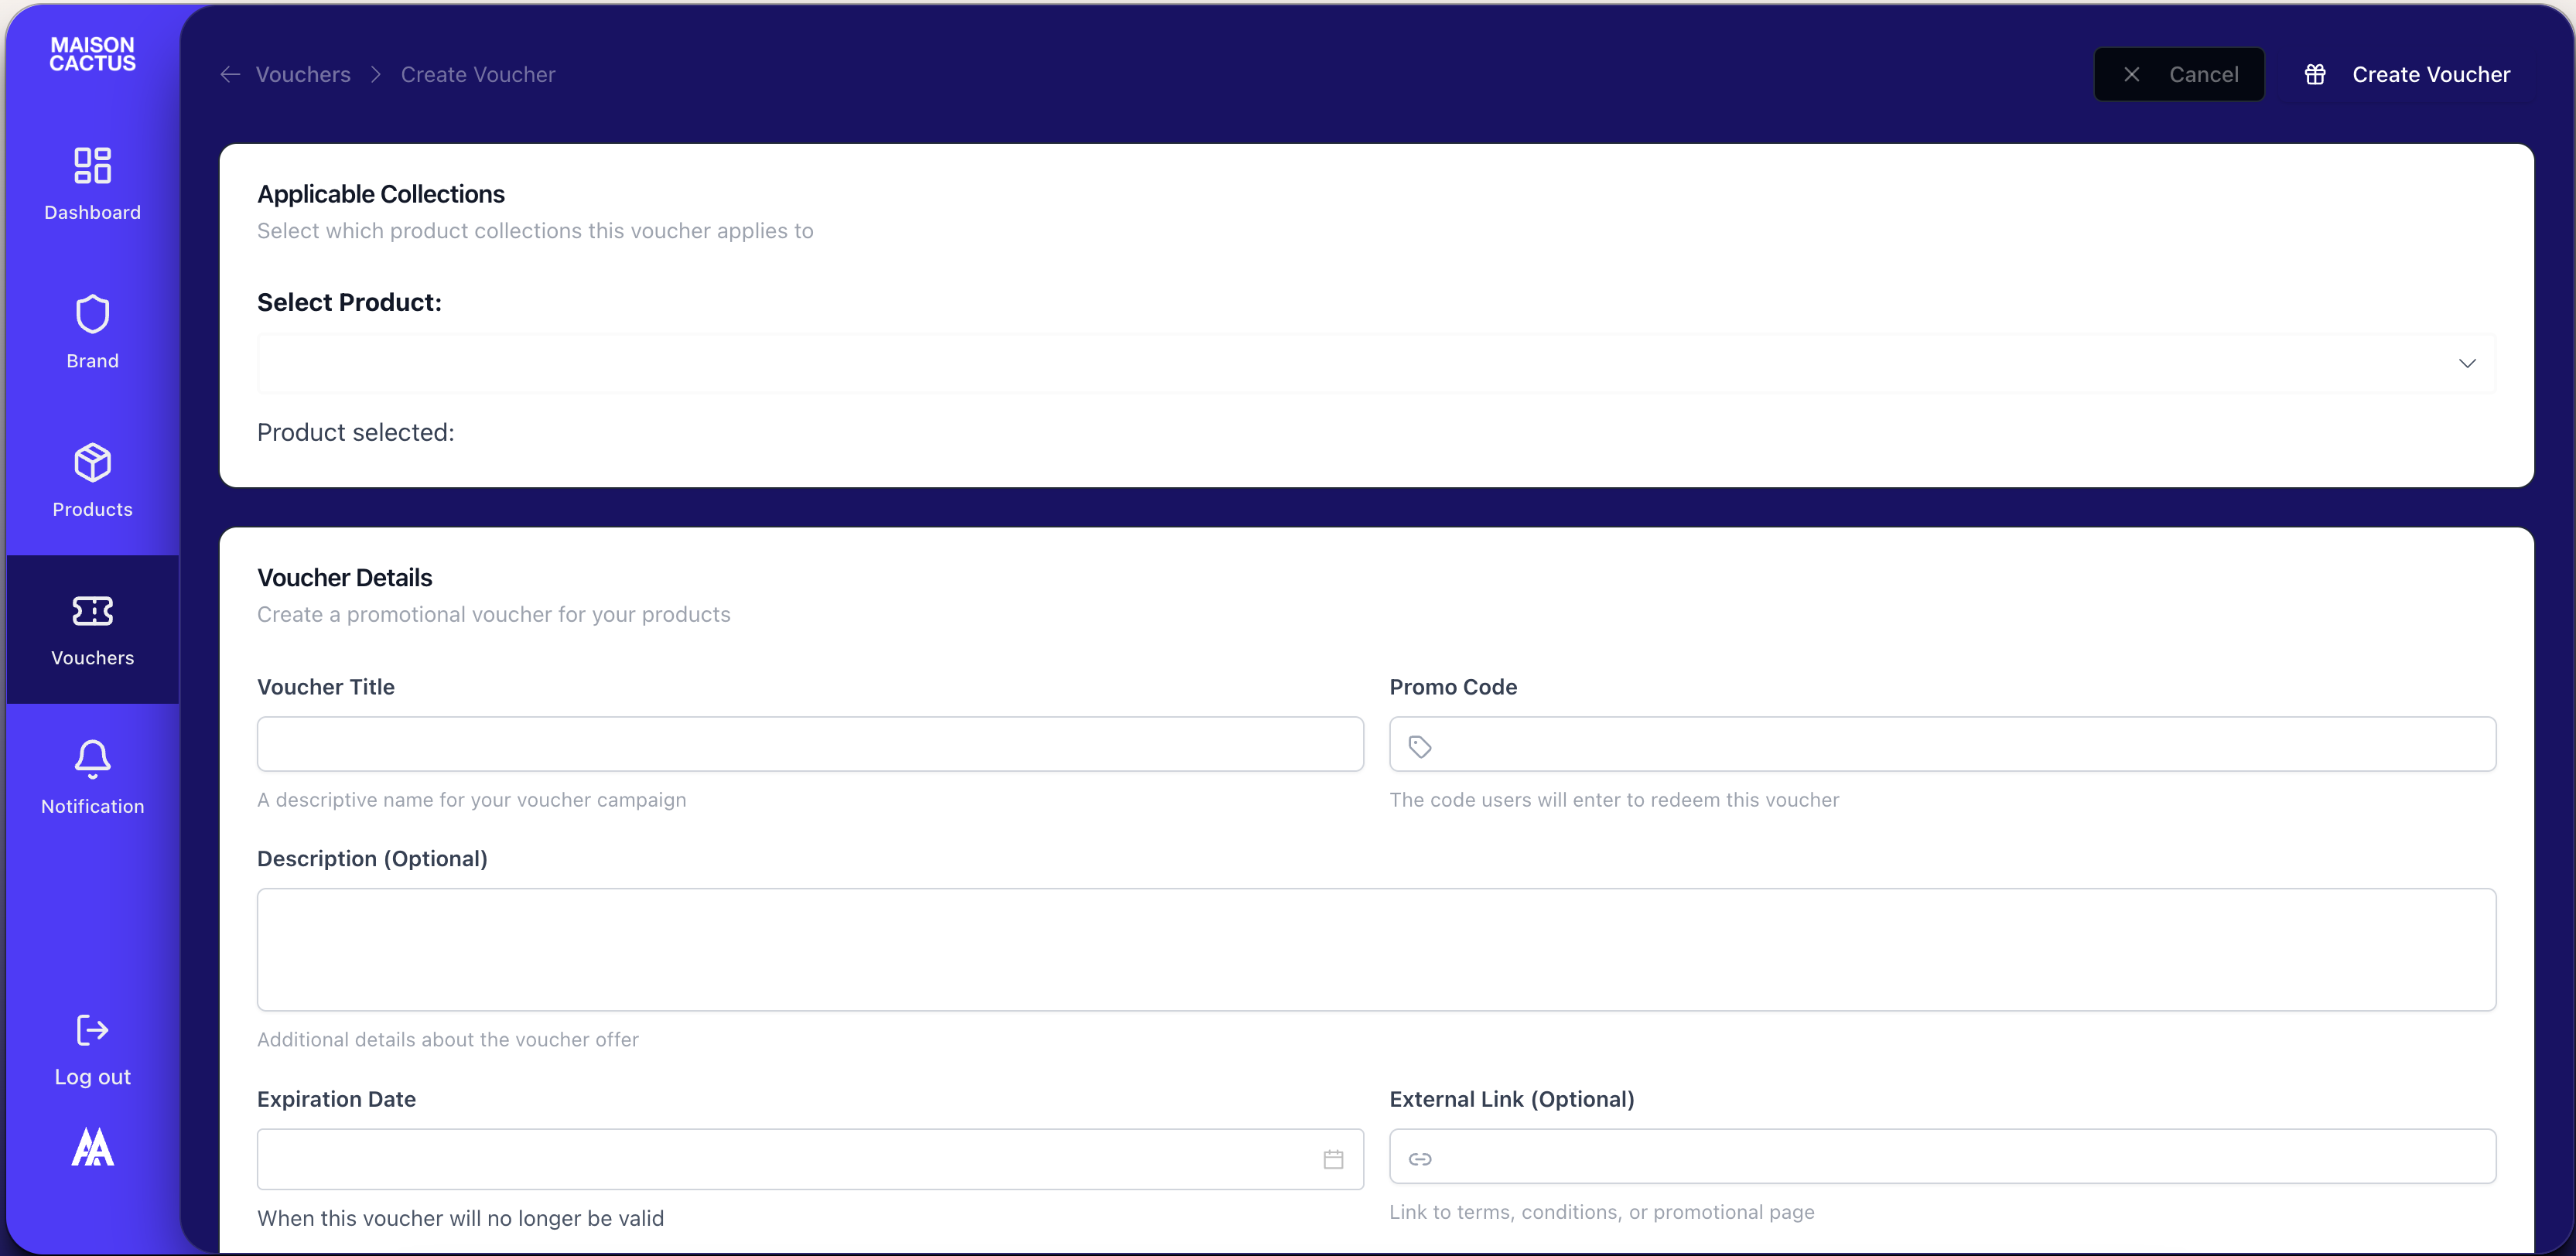Click the Description text area
Viewport: 2576px width, 1256px height.
(x=1376, y=949)
